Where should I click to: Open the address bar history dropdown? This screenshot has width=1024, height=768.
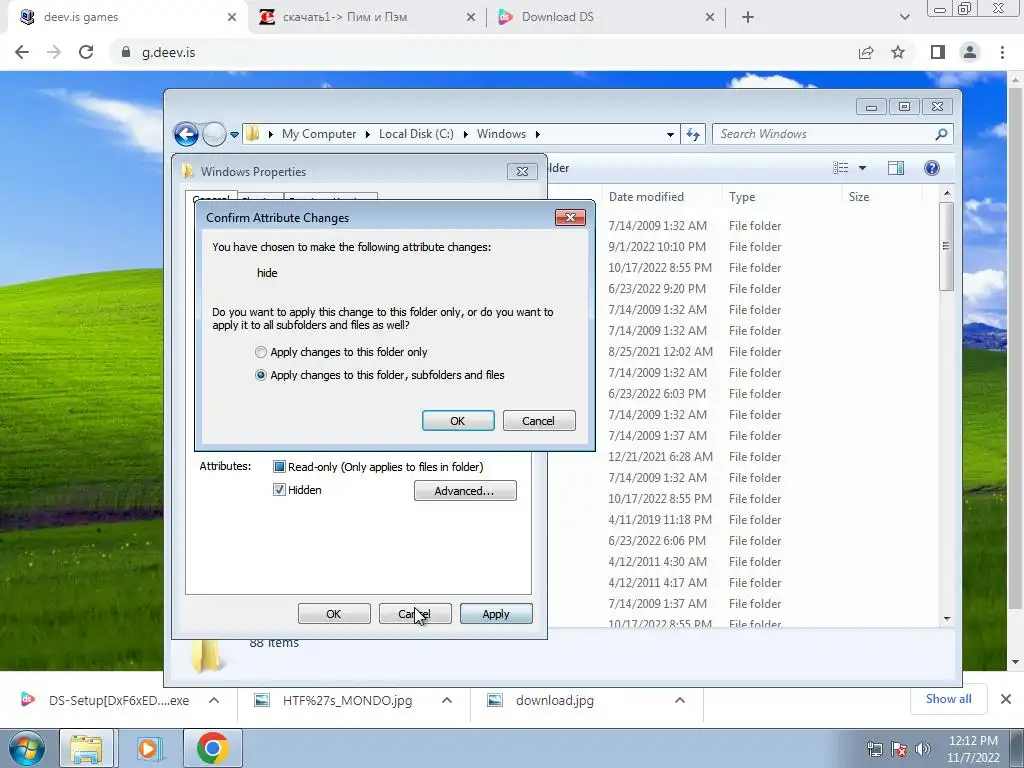click(x=670, y=135)
